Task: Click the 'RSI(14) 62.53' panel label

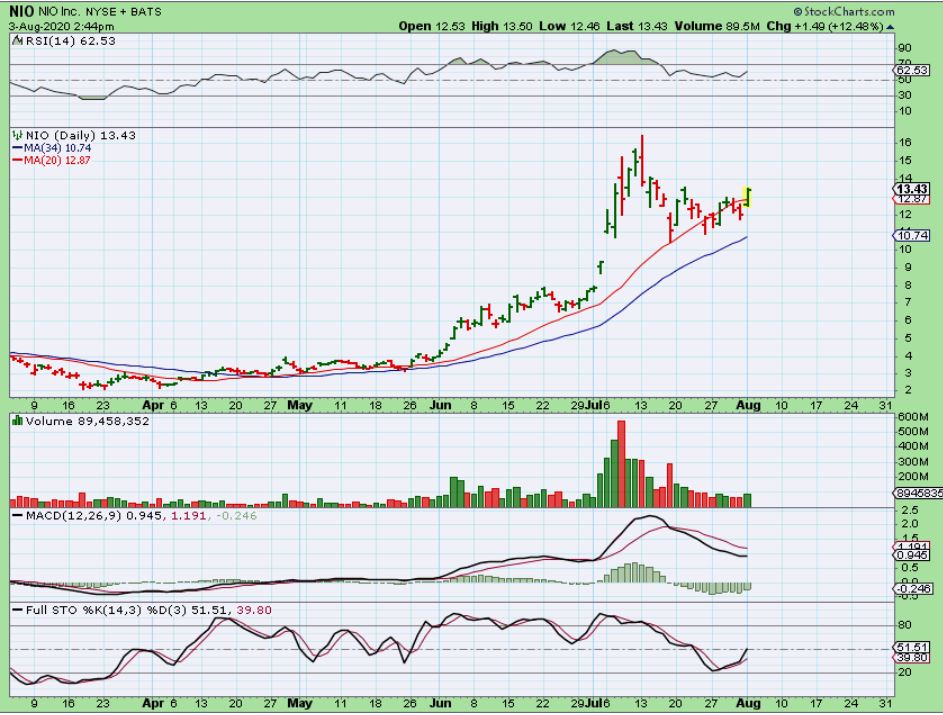Action: pos(70,41)
